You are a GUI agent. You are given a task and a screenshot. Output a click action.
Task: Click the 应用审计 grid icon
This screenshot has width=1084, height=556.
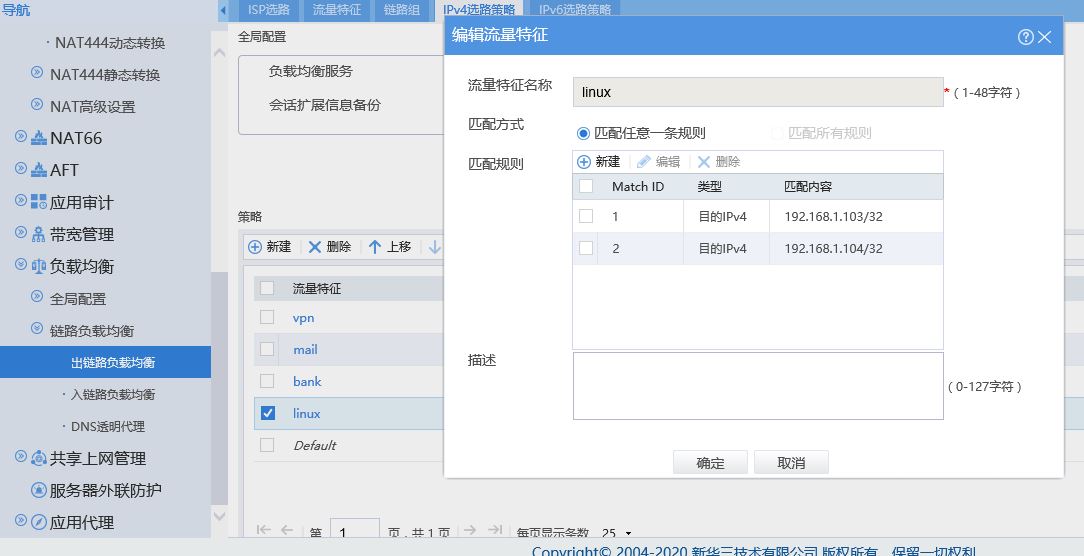39,201
